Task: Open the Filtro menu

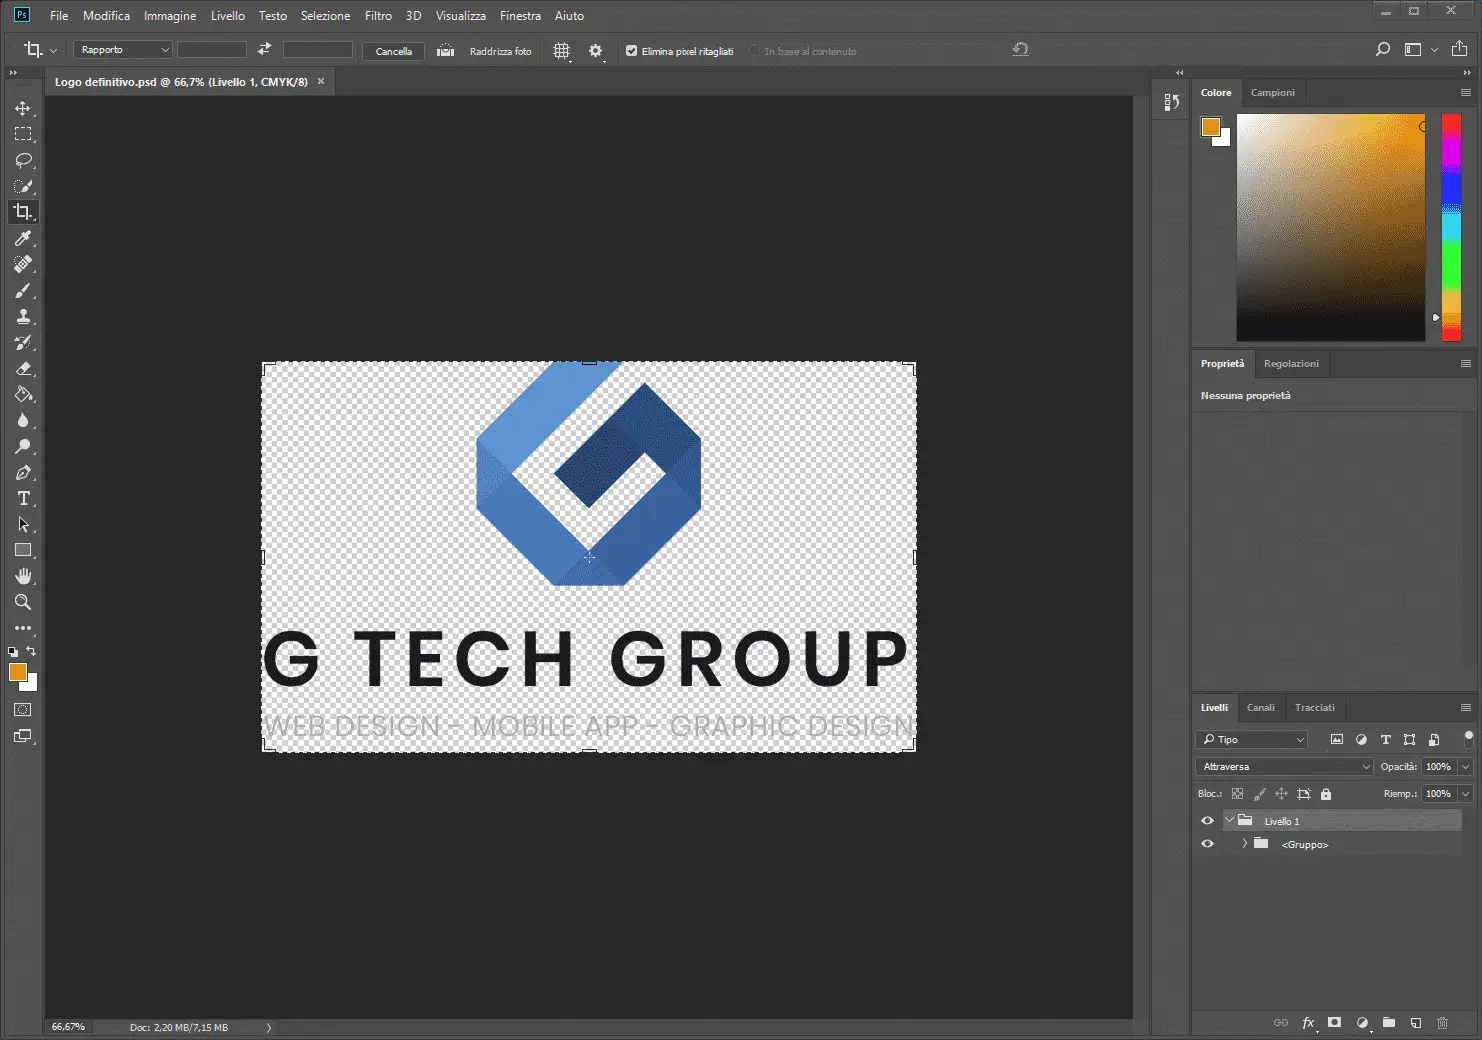Action: tap(378, 16)
